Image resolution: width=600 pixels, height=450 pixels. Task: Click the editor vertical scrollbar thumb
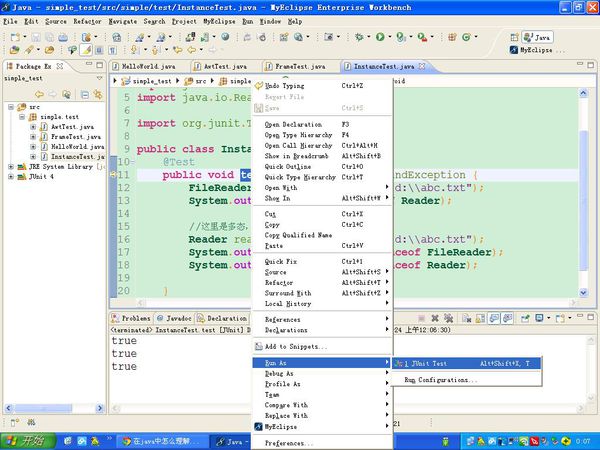point(583,200)
